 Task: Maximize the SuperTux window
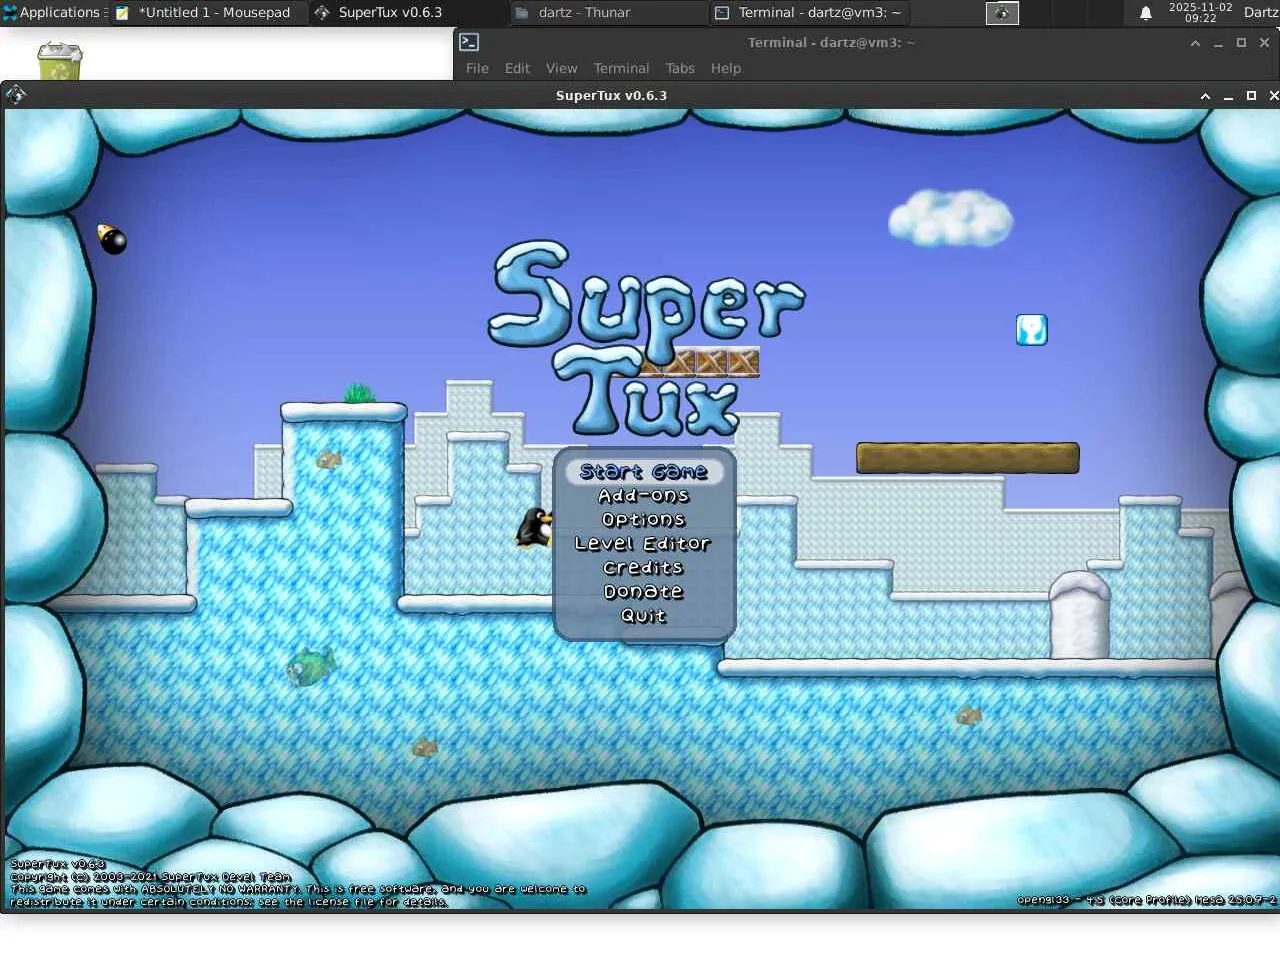1251,96
